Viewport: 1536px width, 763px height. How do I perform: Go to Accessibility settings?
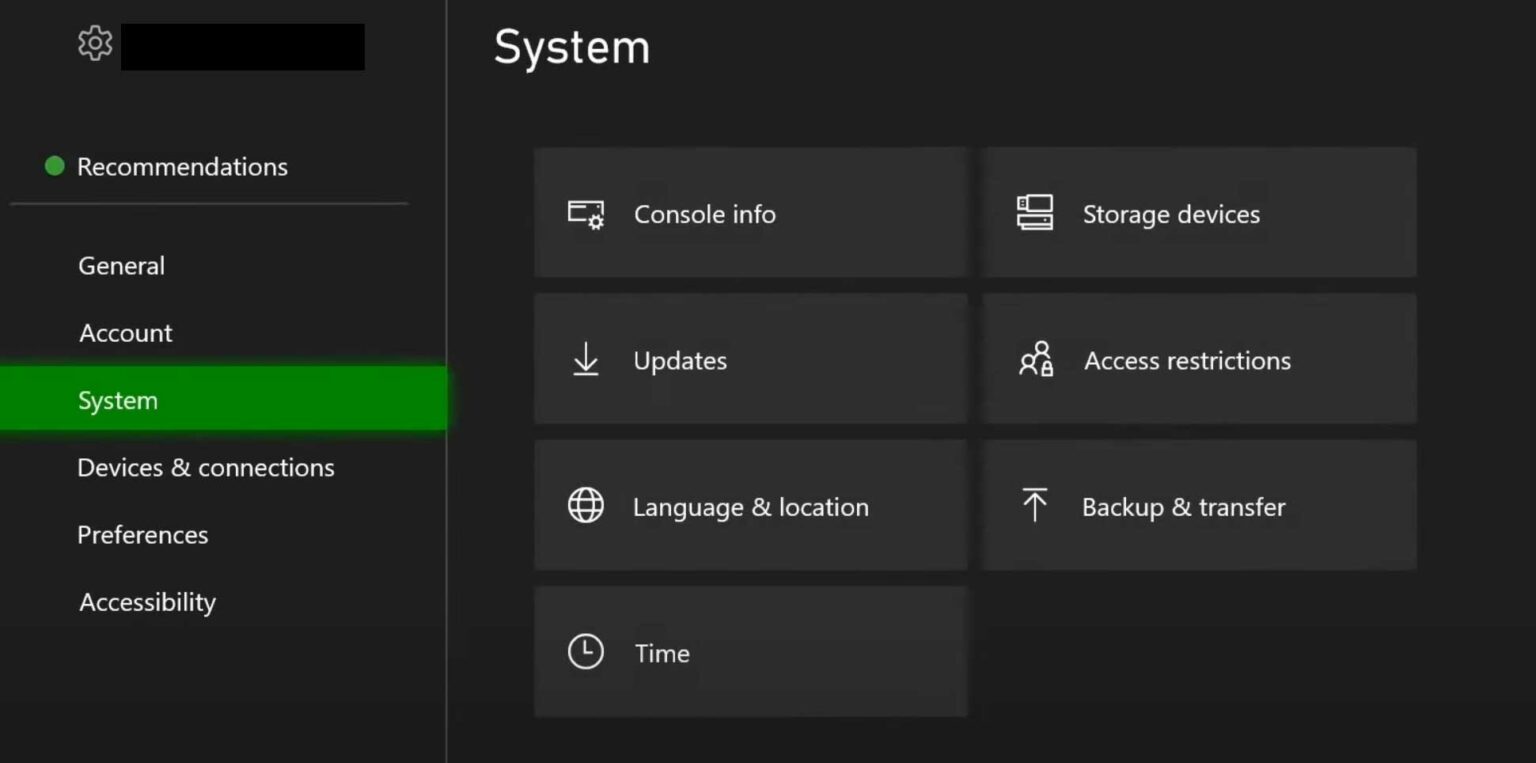point(147,601)
